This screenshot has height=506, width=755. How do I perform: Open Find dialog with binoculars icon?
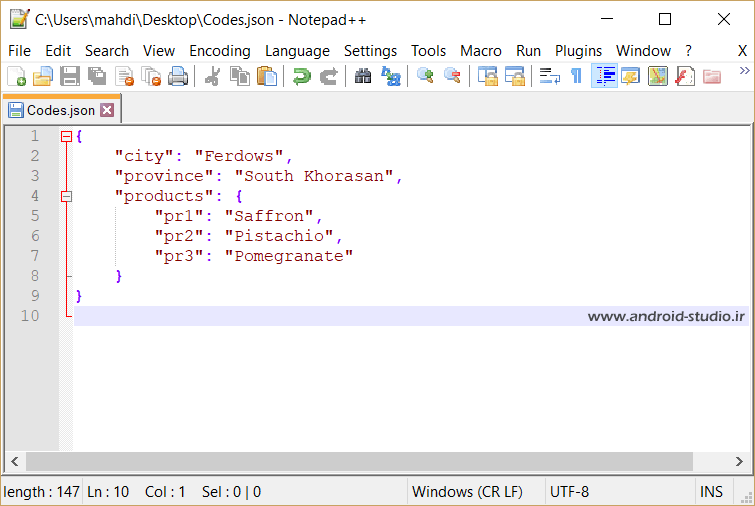[x=363, y=76]
